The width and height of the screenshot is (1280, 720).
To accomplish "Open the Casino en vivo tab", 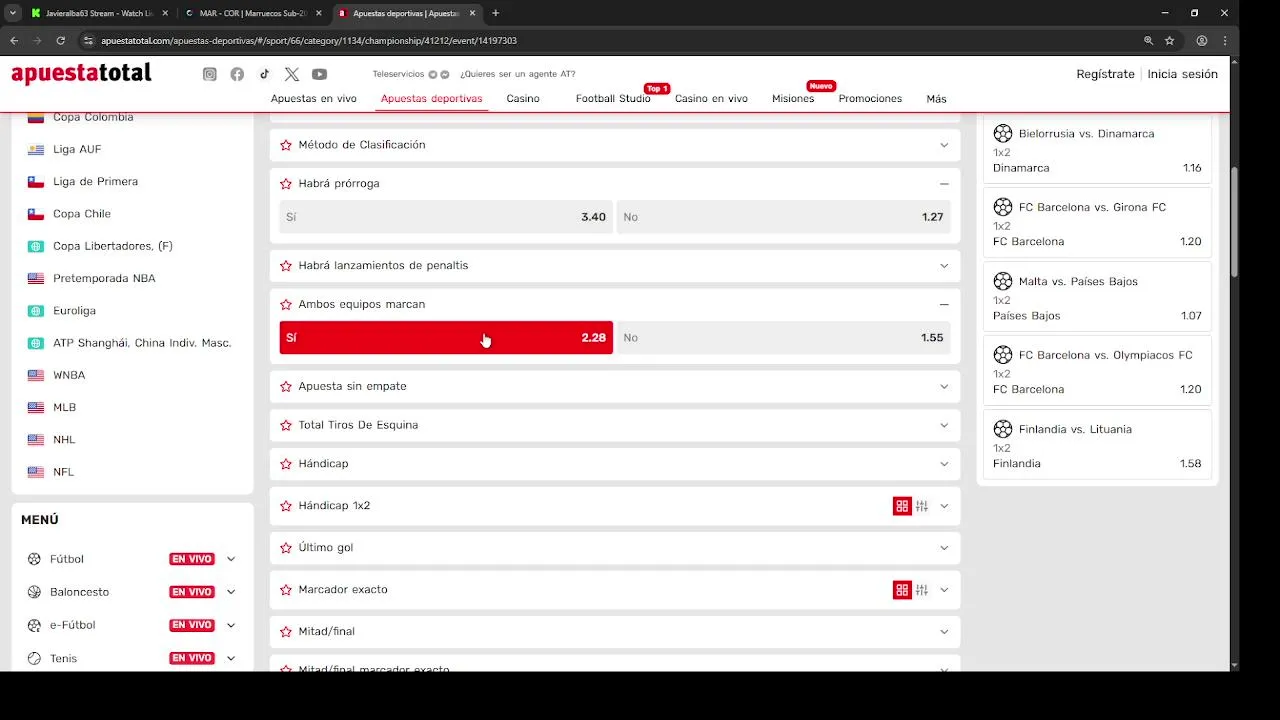I will (x=711, y=99).
